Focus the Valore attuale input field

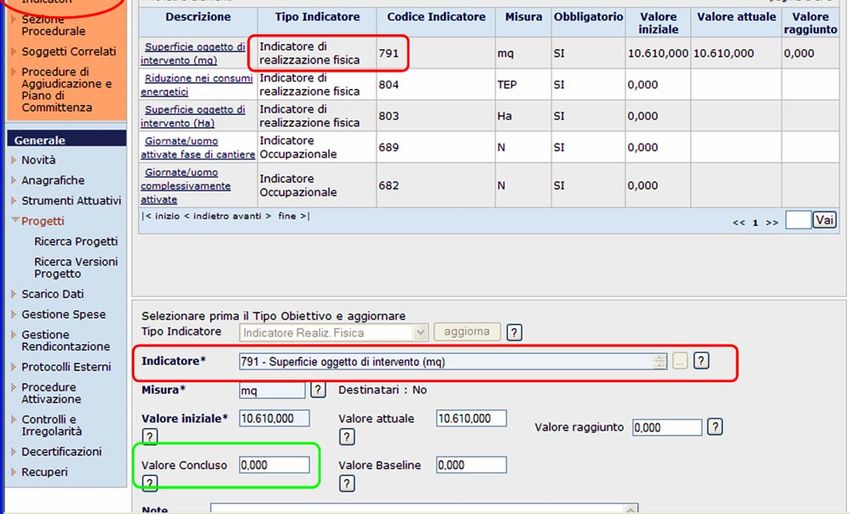(x=471, y=419)
